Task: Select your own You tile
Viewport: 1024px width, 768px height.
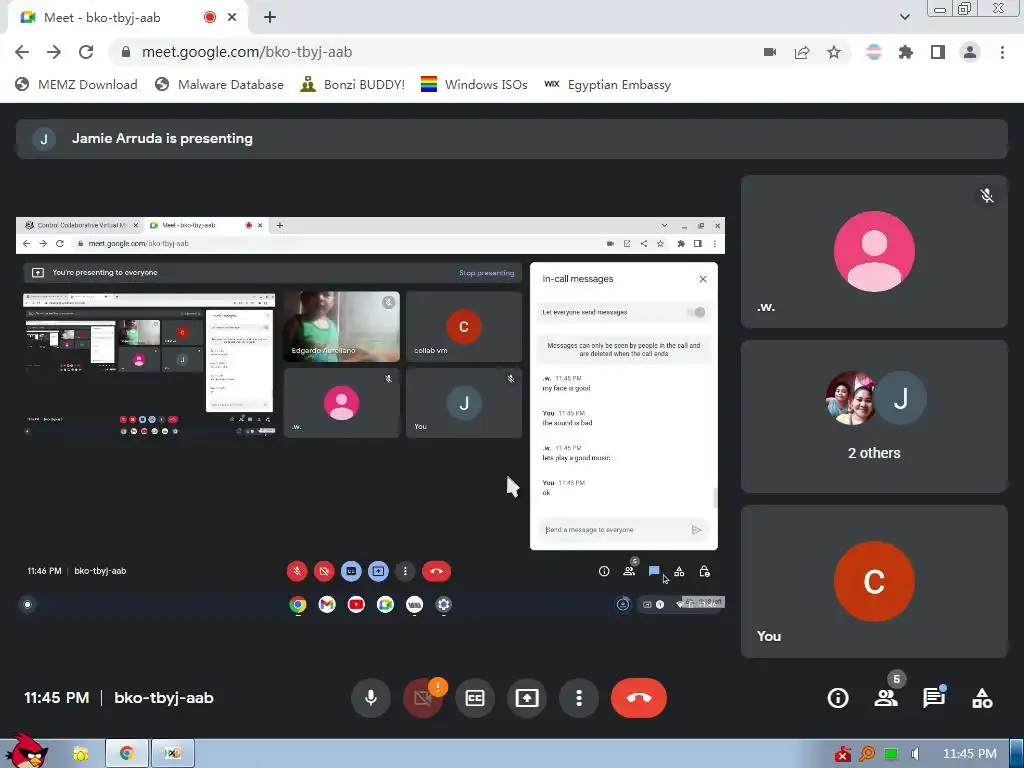Action: (x=874, y=581)
